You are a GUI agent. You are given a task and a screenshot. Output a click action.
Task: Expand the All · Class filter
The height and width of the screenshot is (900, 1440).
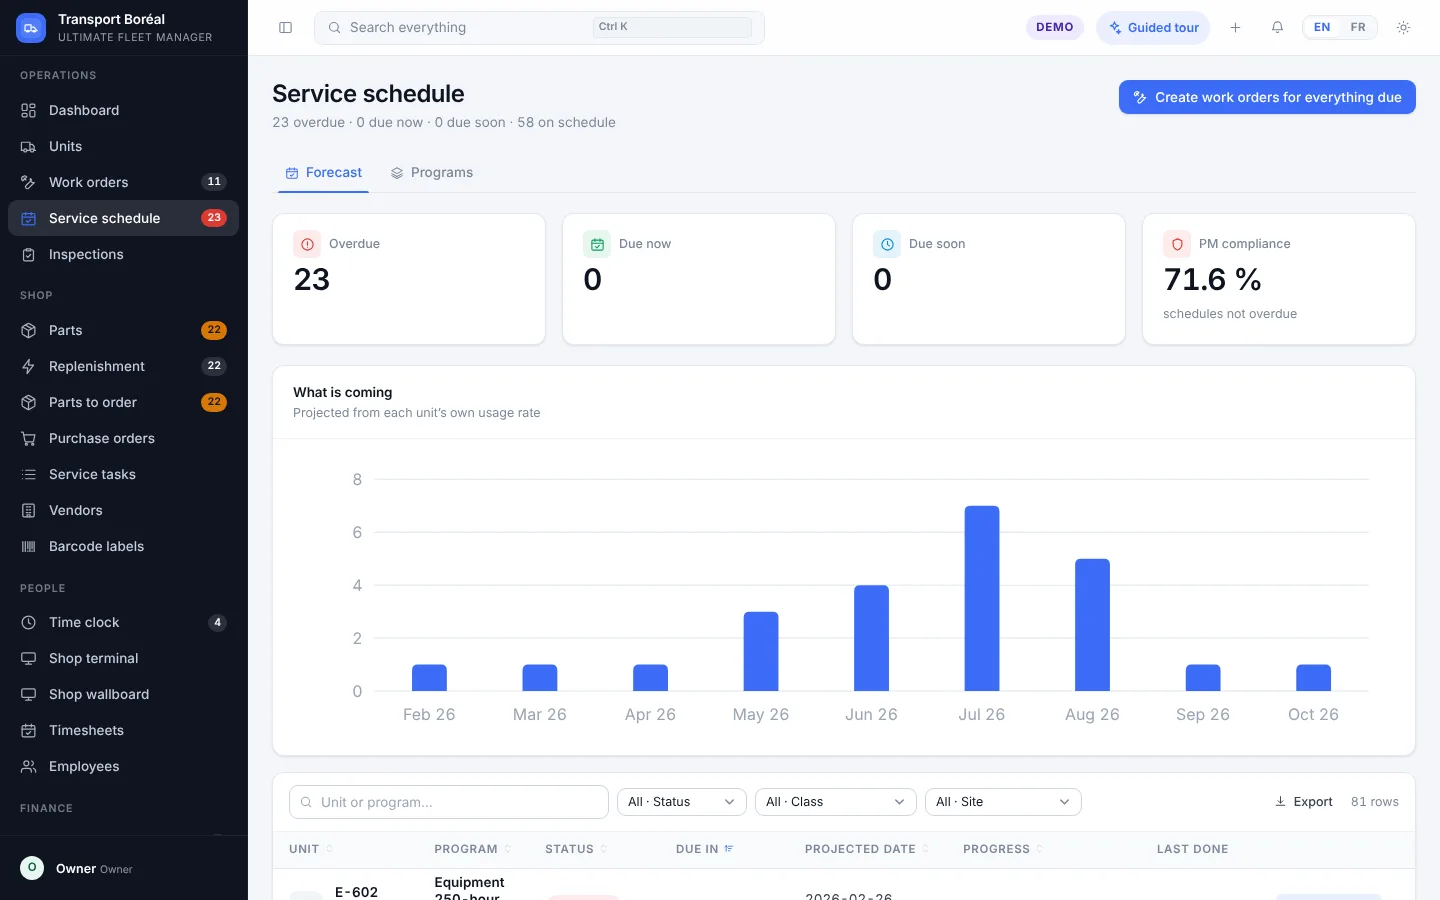tap(835, 802)
